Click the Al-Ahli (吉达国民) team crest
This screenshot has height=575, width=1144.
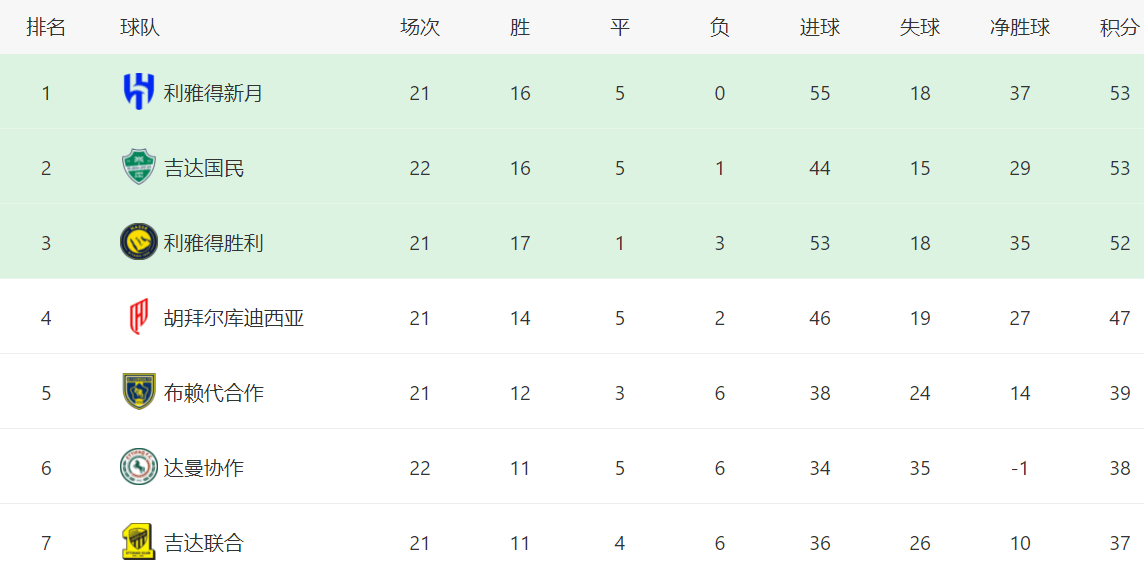point(138,167)
